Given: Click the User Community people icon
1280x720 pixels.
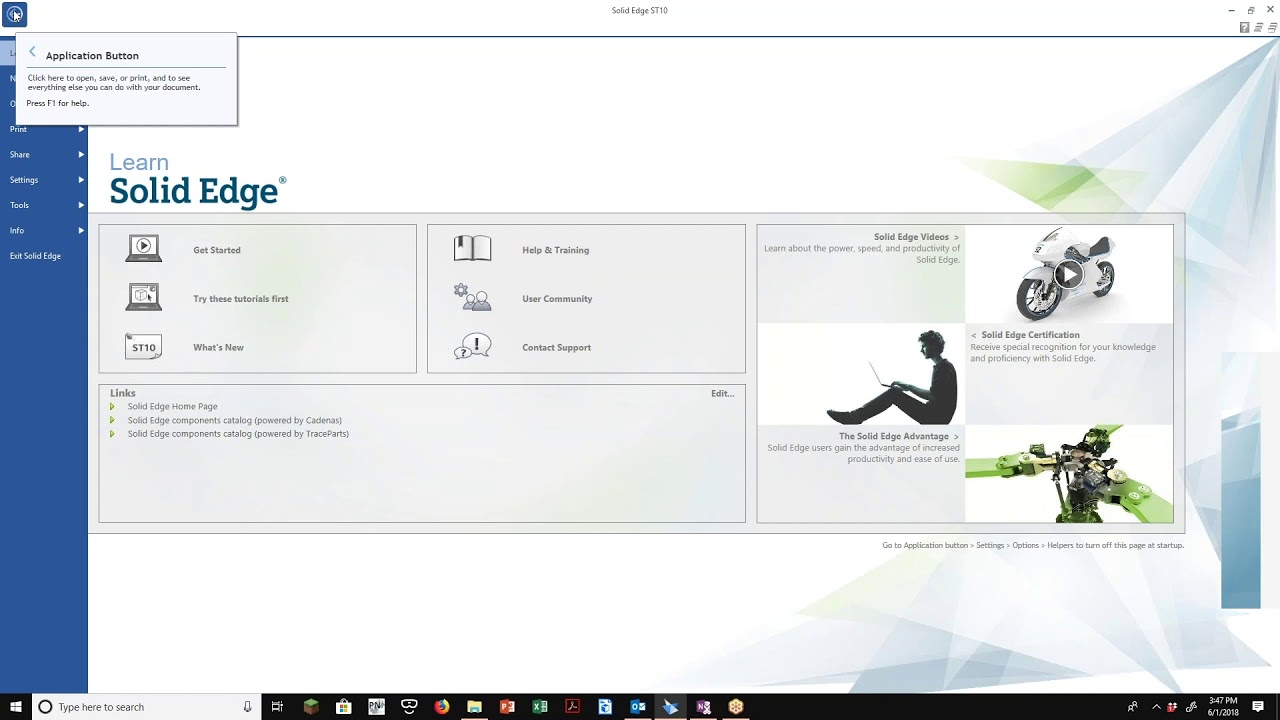Looking at the screenshot, I should pos(472,297).
